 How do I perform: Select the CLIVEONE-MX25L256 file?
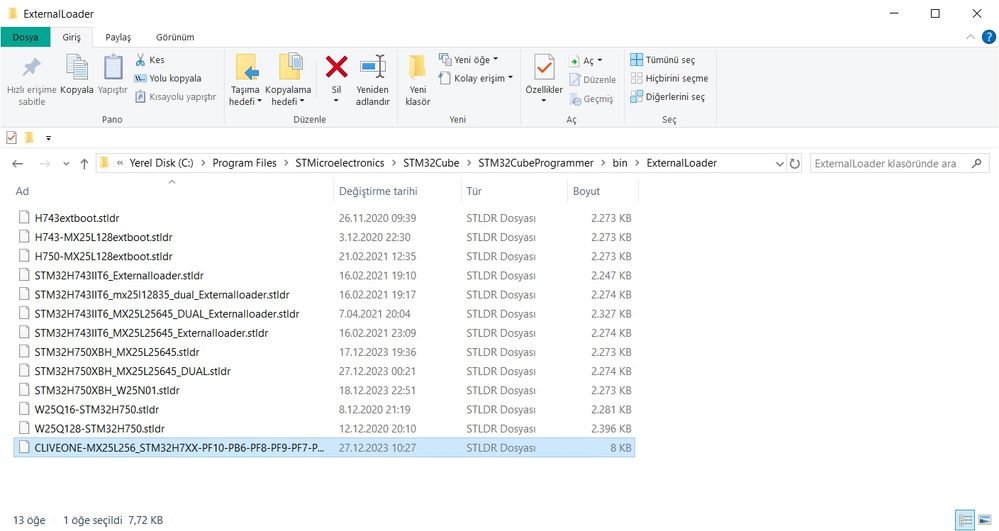point(324,447)
